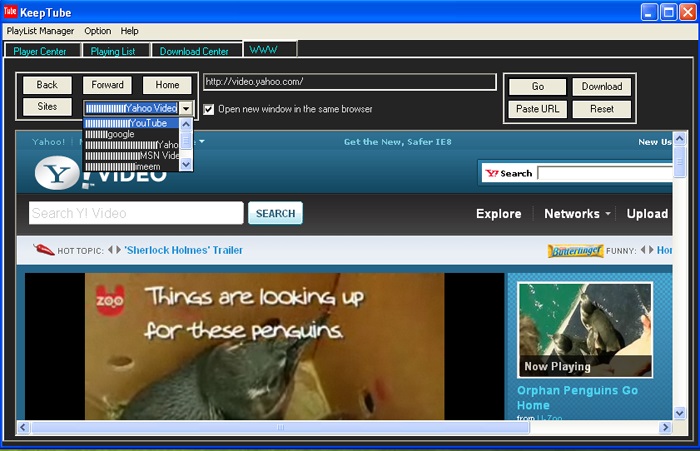
Task: Click the zoo logo on the video
Action: pyautogui.click(x=110, y=301)
